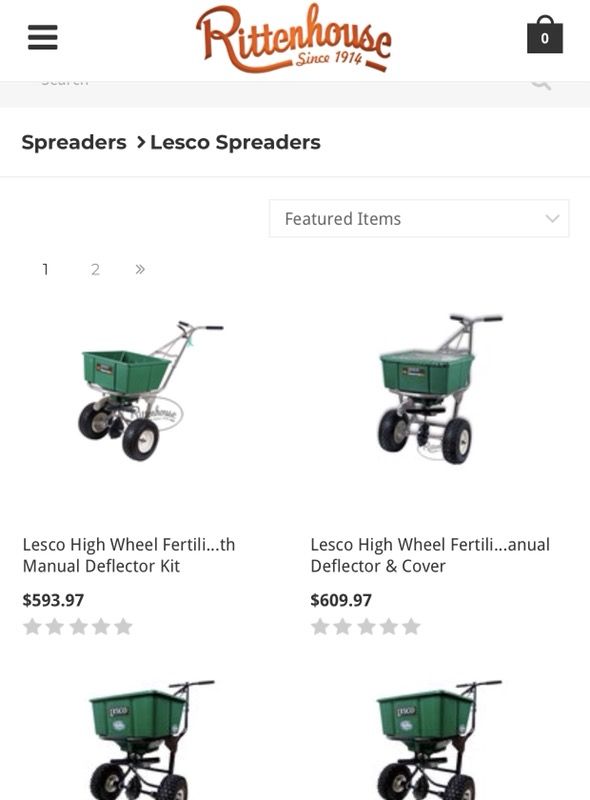Click the Rittenhouse logo
590x800 pixels.
pyautogui.click(x=295, y=38)
